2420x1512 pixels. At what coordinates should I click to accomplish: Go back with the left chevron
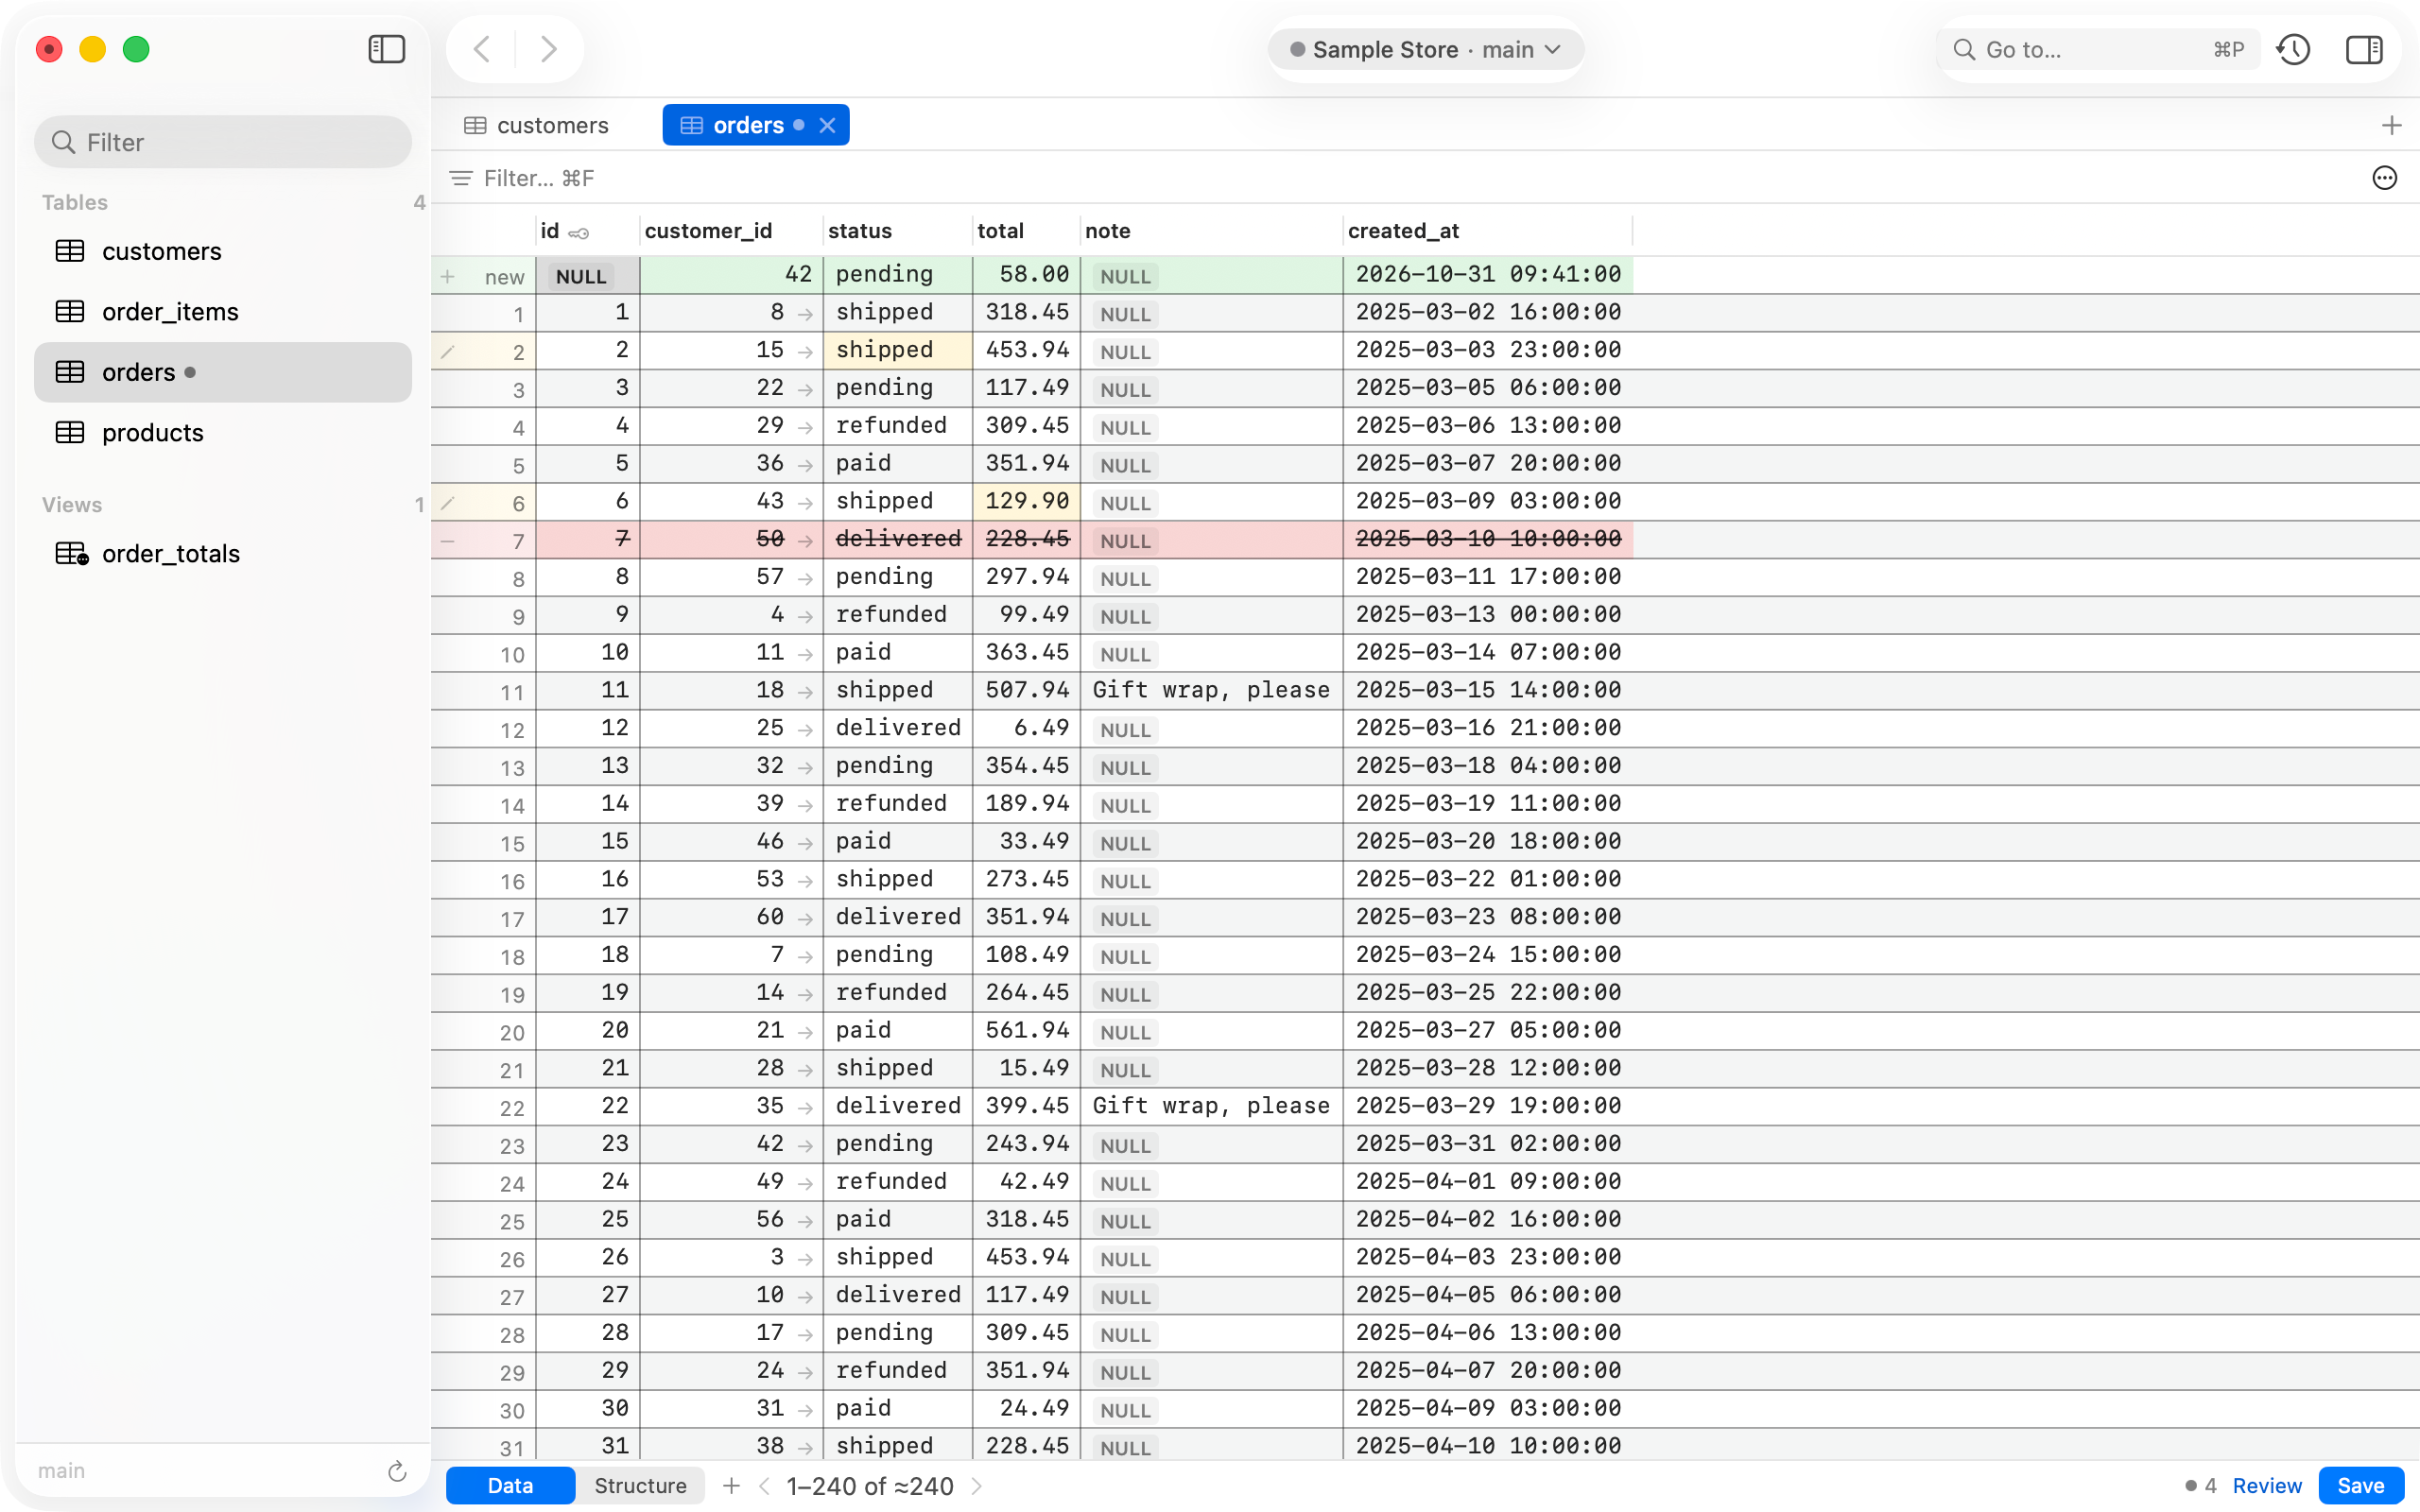pos(481,49)
